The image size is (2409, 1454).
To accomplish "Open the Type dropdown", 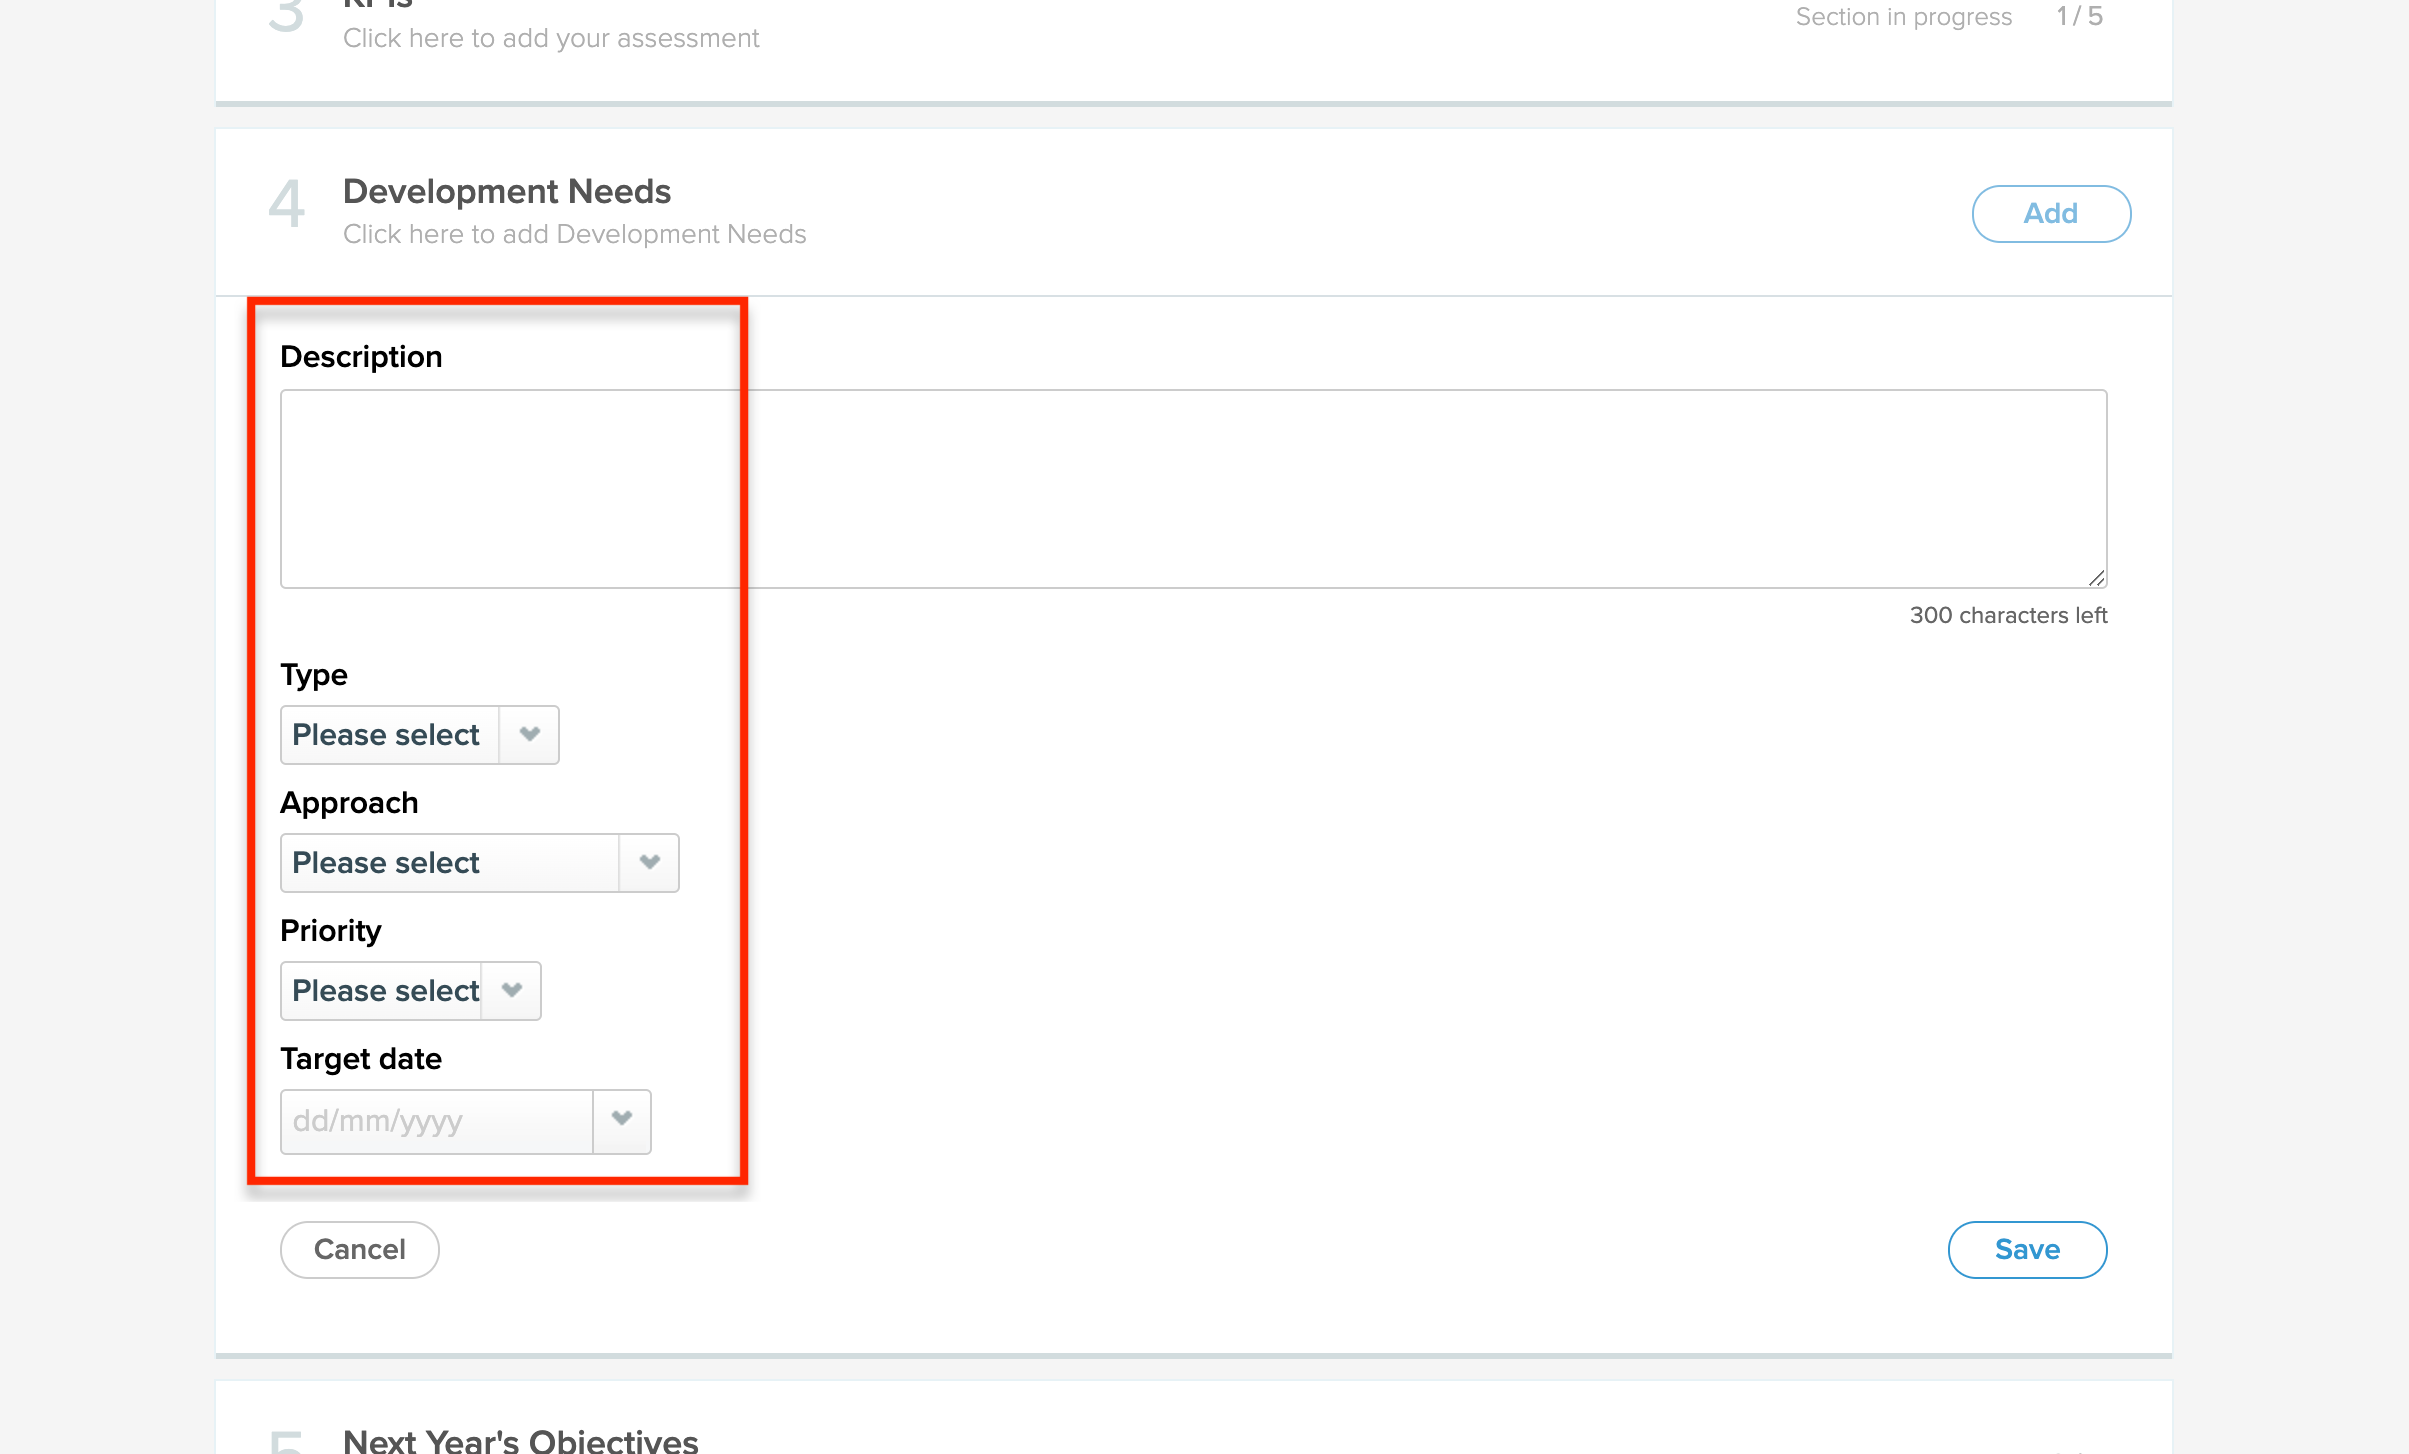I will (x=420, y=735).
